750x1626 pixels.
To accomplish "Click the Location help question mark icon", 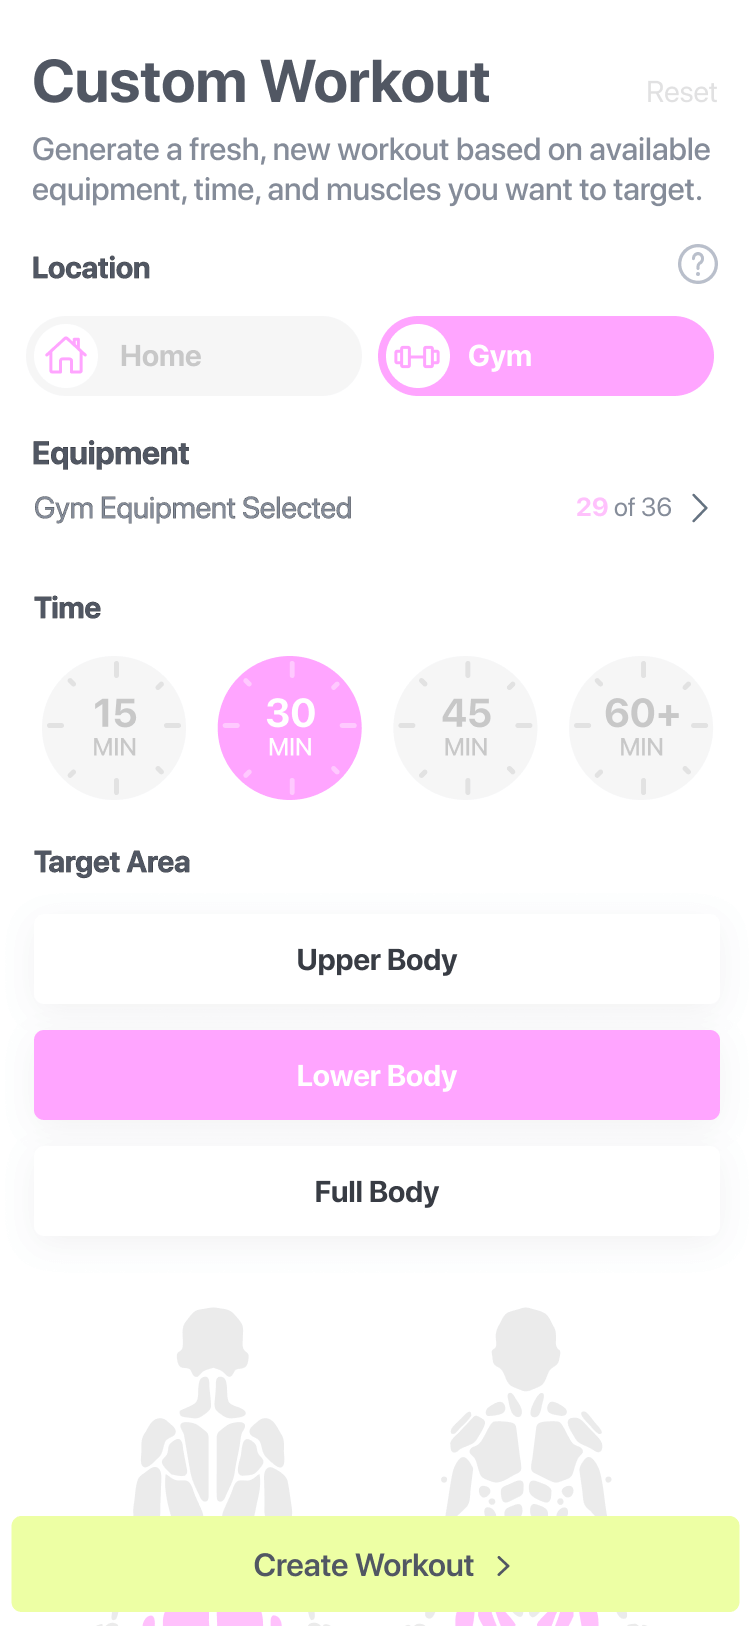I will (x=697, y=265).
